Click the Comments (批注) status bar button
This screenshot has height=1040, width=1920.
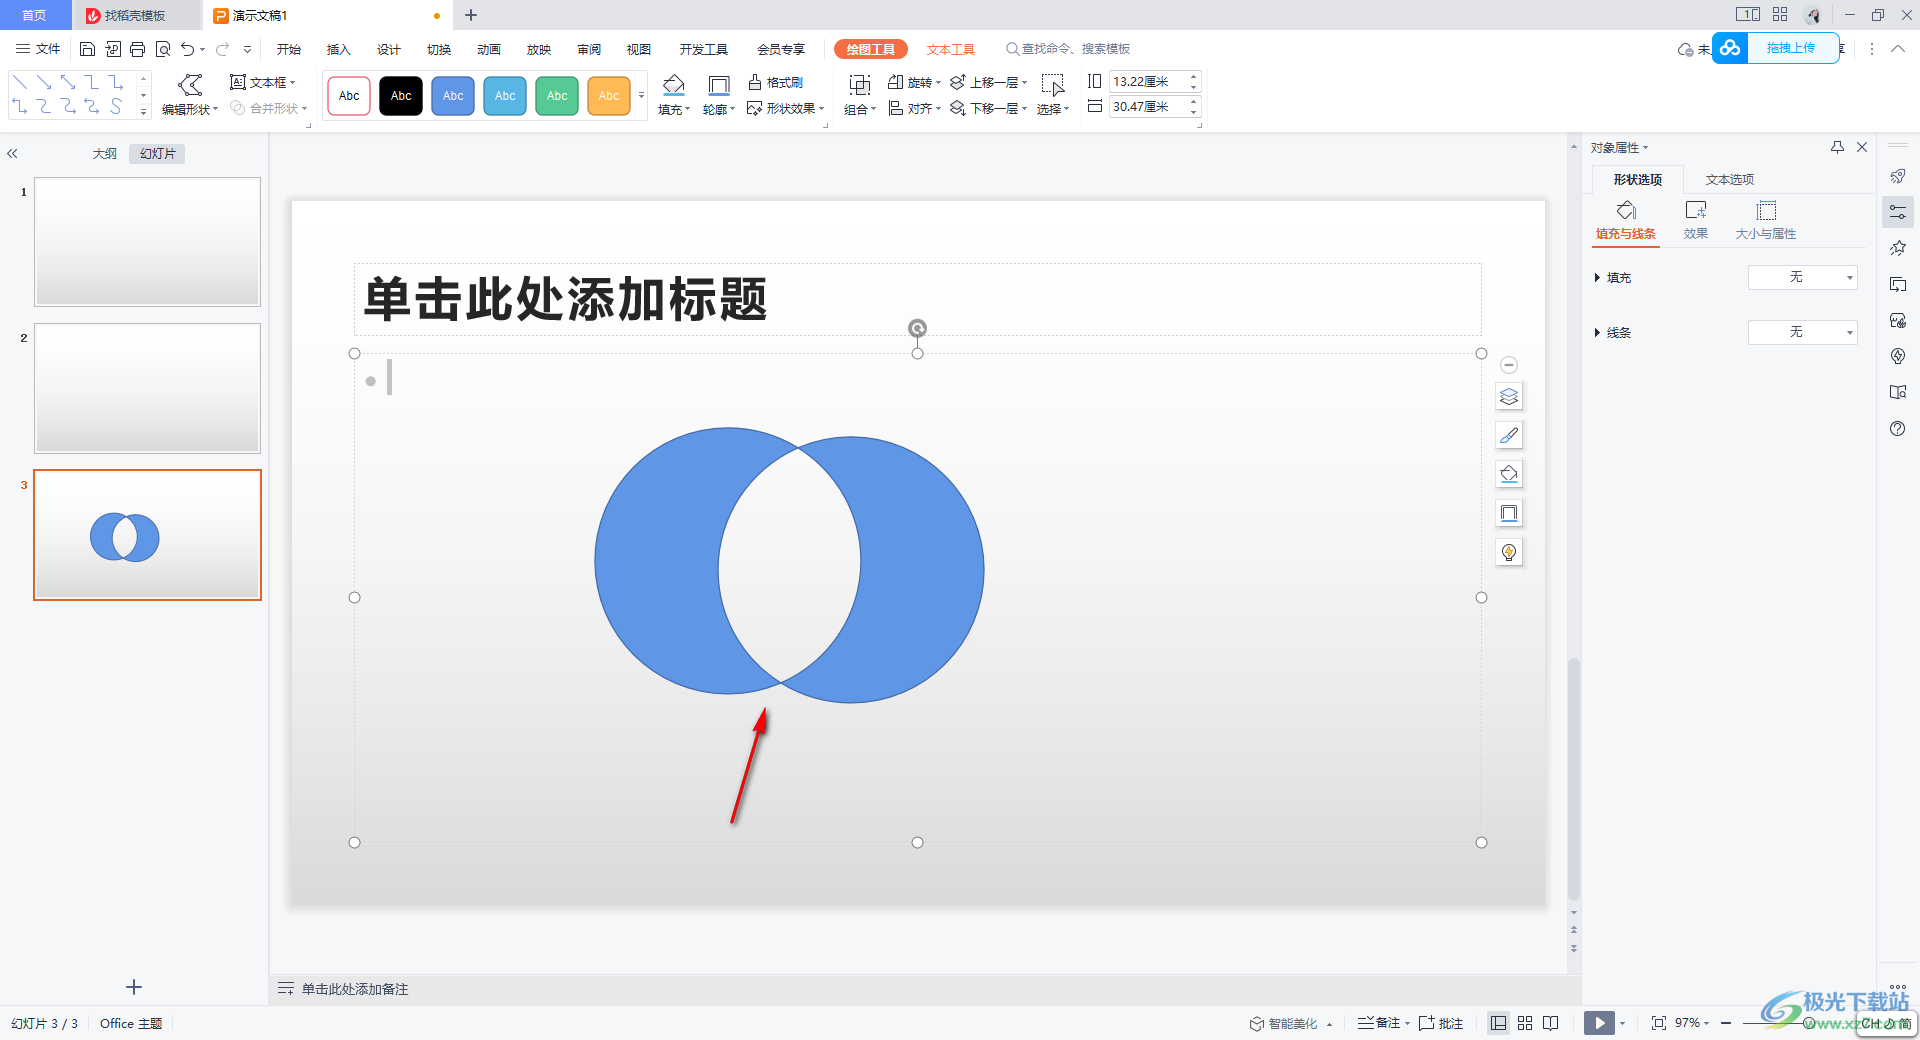[1441, 1023]
